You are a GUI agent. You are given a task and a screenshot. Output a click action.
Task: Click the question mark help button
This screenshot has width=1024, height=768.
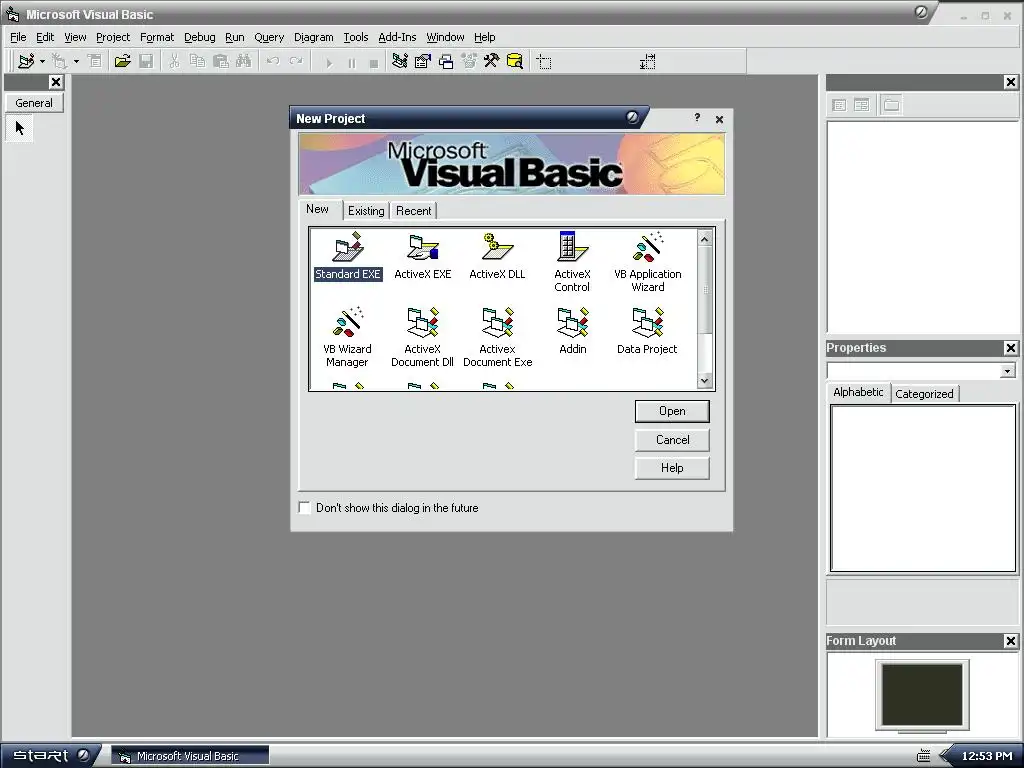[697, 118]
